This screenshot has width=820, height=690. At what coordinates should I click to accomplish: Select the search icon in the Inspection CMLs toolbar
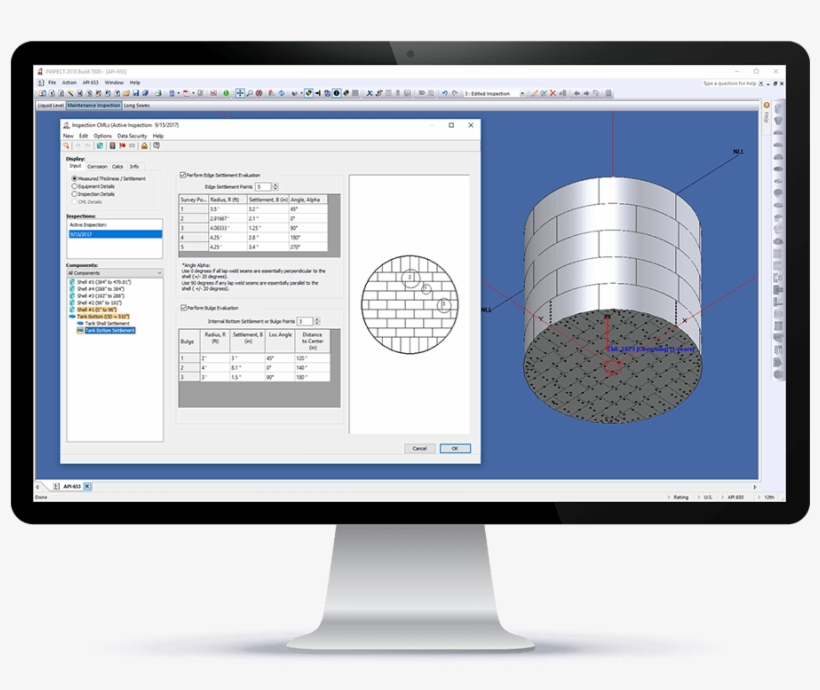(x=66, y=146)
